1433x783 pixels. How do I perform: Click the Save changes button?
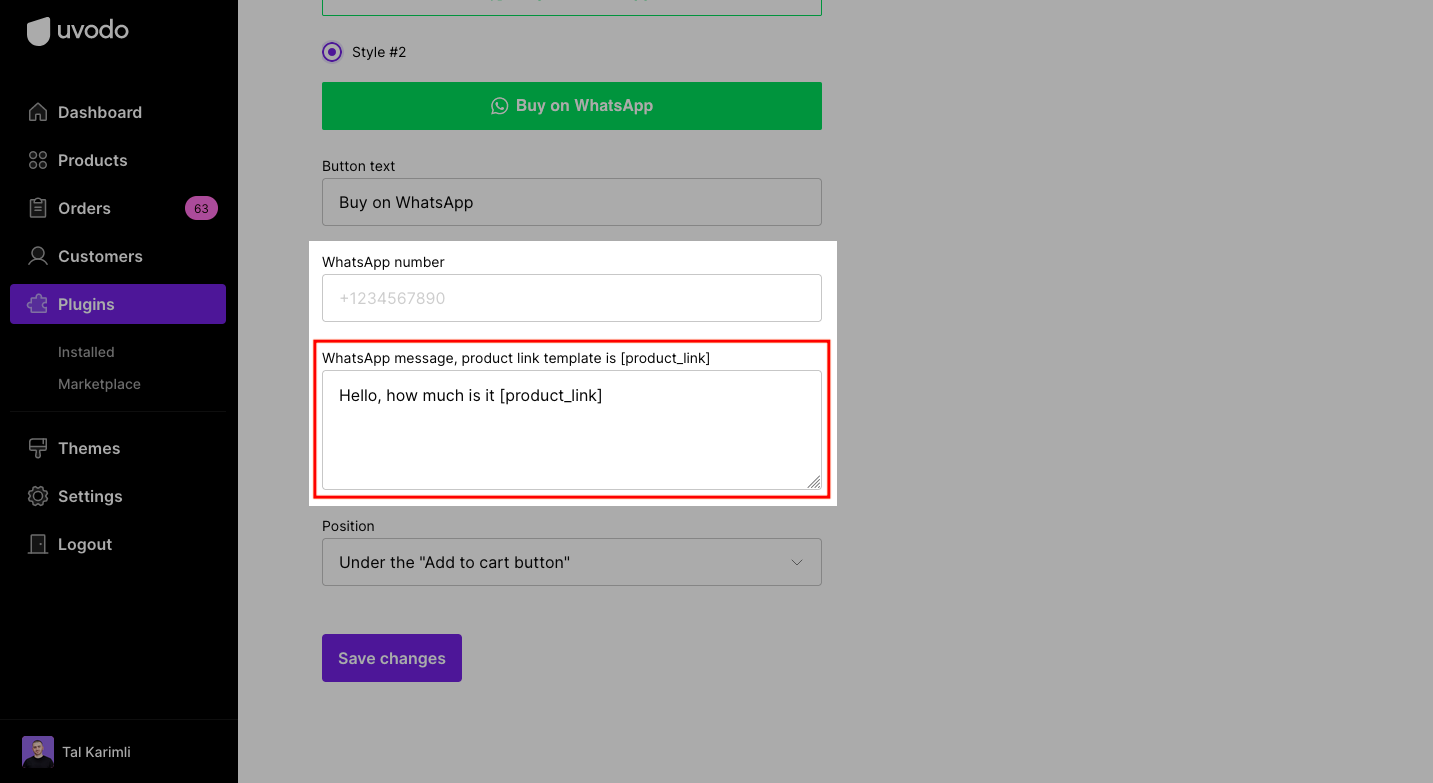pyautogui.click(x=392, y=658)
